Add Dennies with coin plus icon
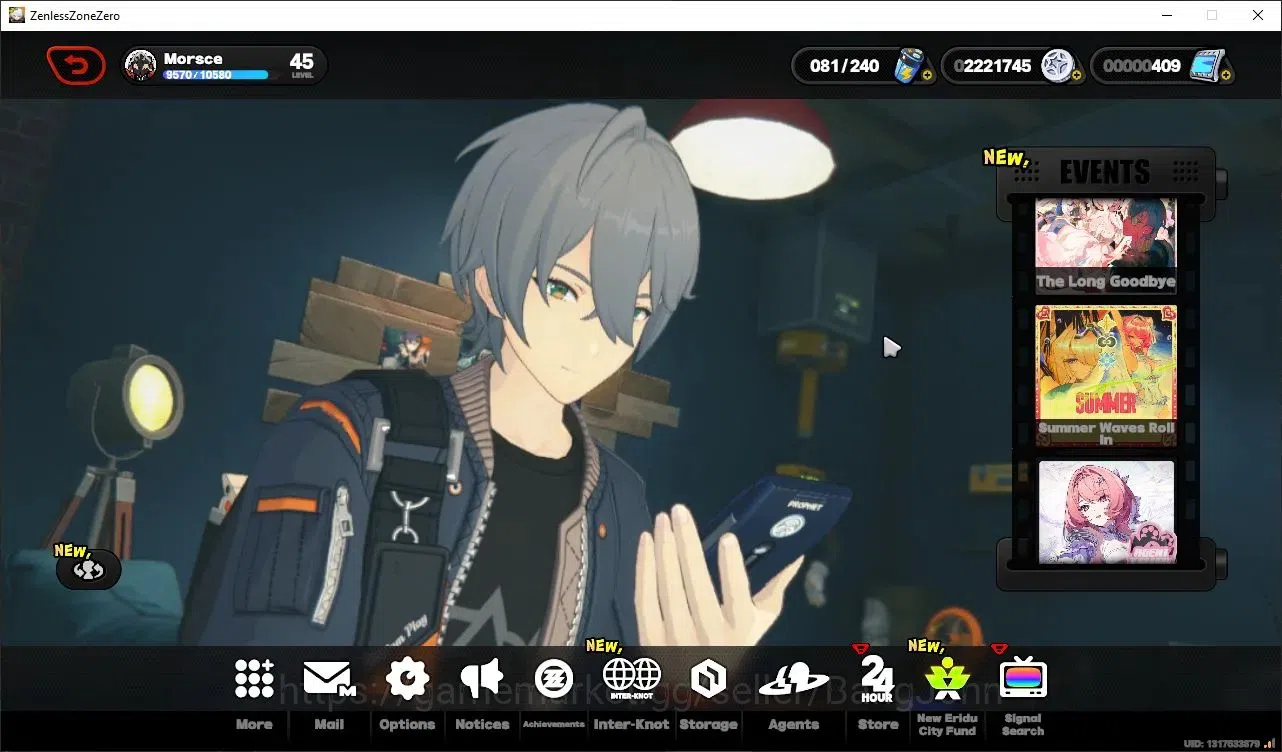Screen dimensions: 1282x752 (x=1076, y=75)
